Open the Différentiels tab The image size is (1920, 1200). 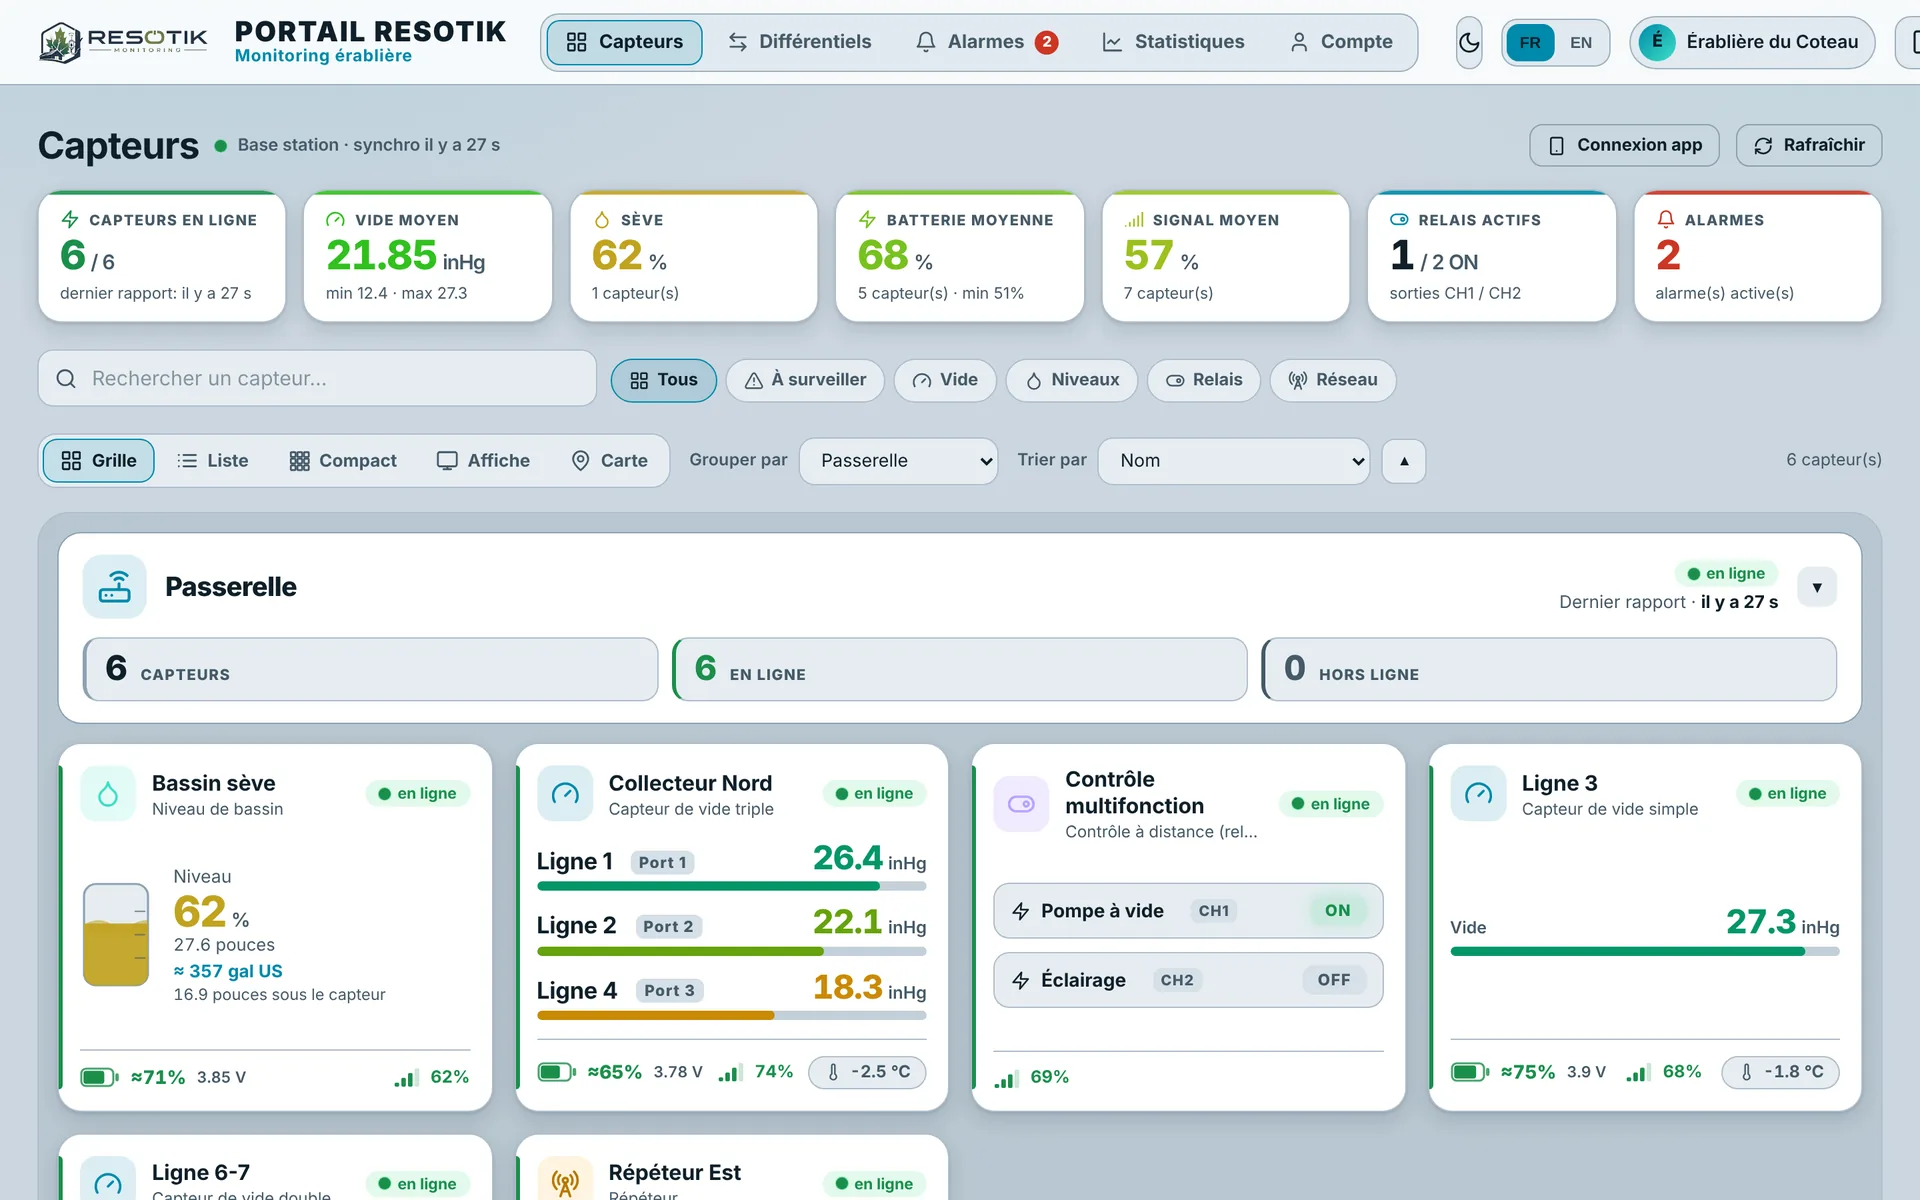(799, 42)
